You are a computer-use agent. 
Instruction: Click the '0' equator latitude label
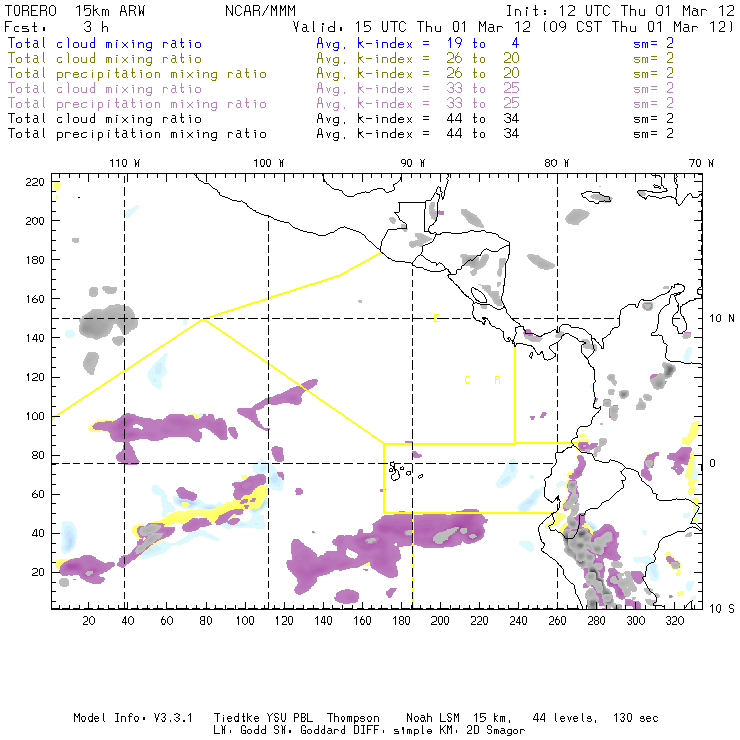pos(712,463)
